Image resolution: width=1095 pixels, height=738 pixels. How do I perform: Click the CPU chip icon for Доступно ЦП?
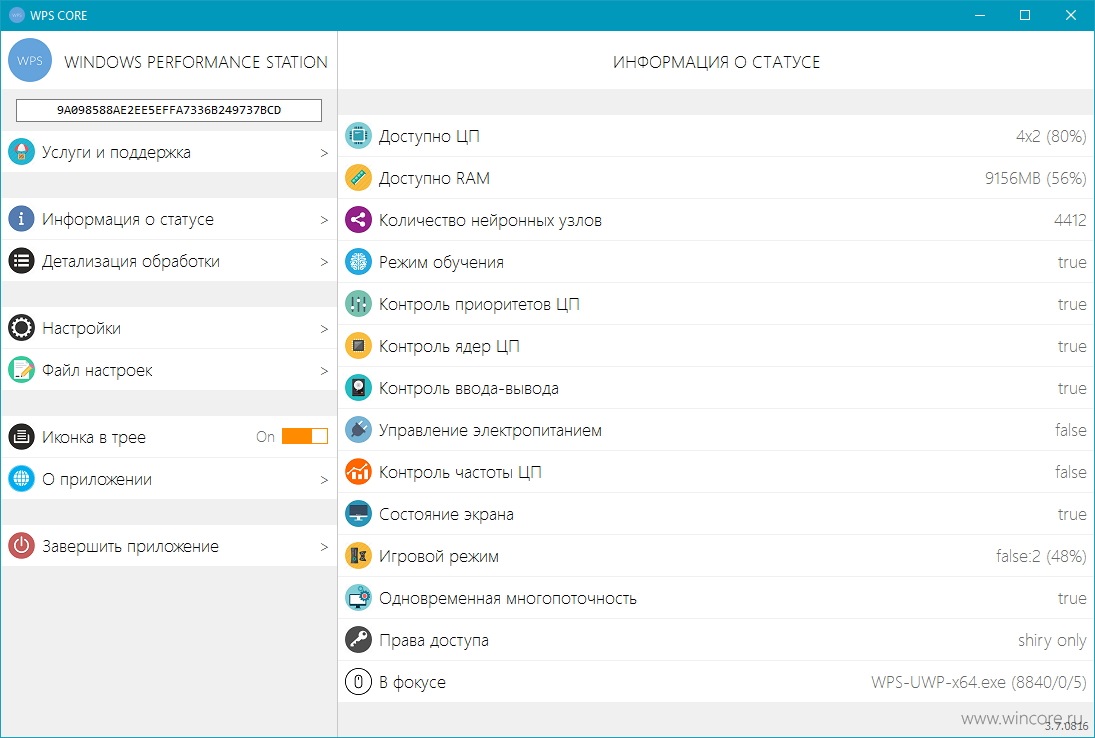(358, 135)
